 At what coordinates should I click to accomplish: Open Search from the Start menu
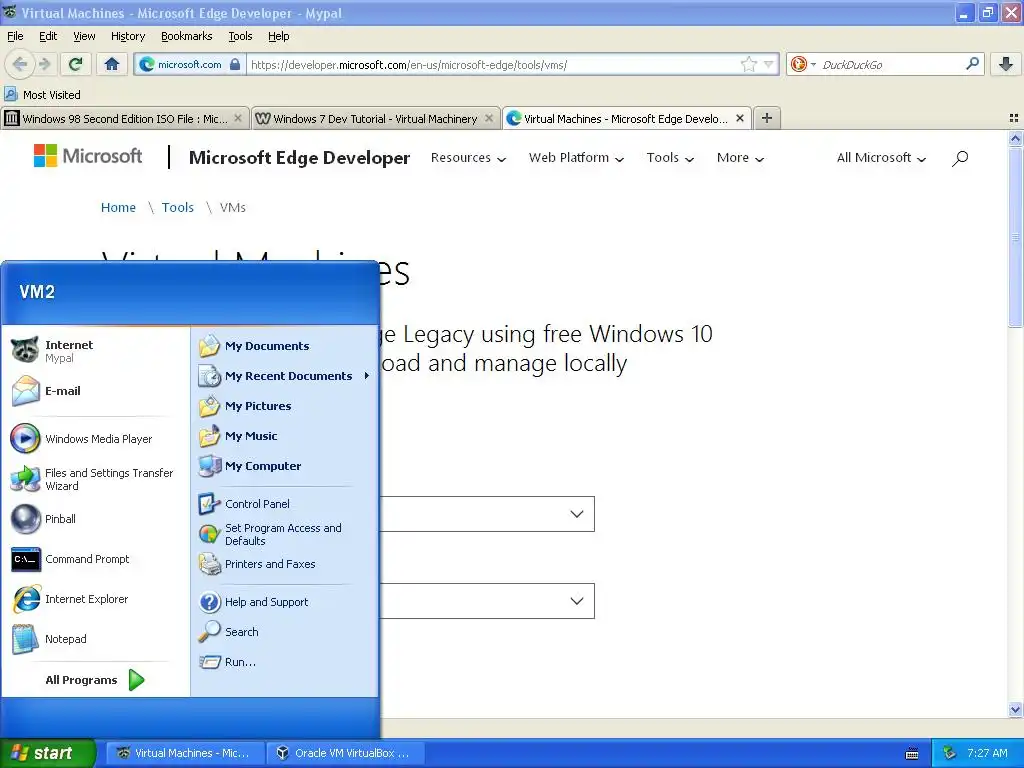285,632
